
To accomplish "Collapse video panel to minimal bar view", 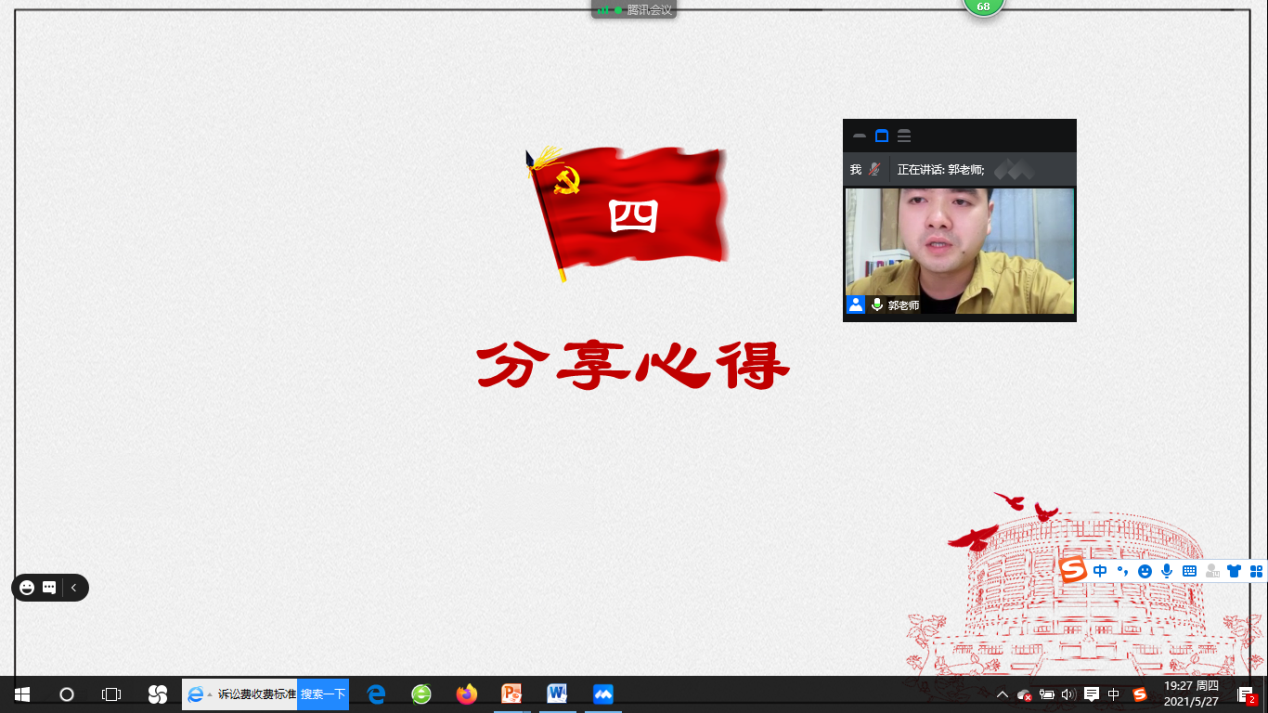I will pos(859,136).
